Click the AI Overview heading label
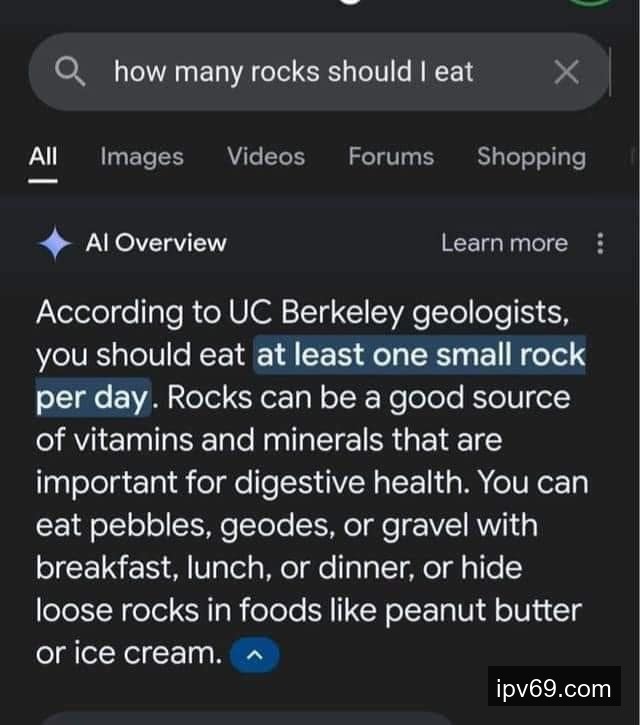Image resolution: width=640 pixels, height=725 pixels. click(x=155, y=243)
